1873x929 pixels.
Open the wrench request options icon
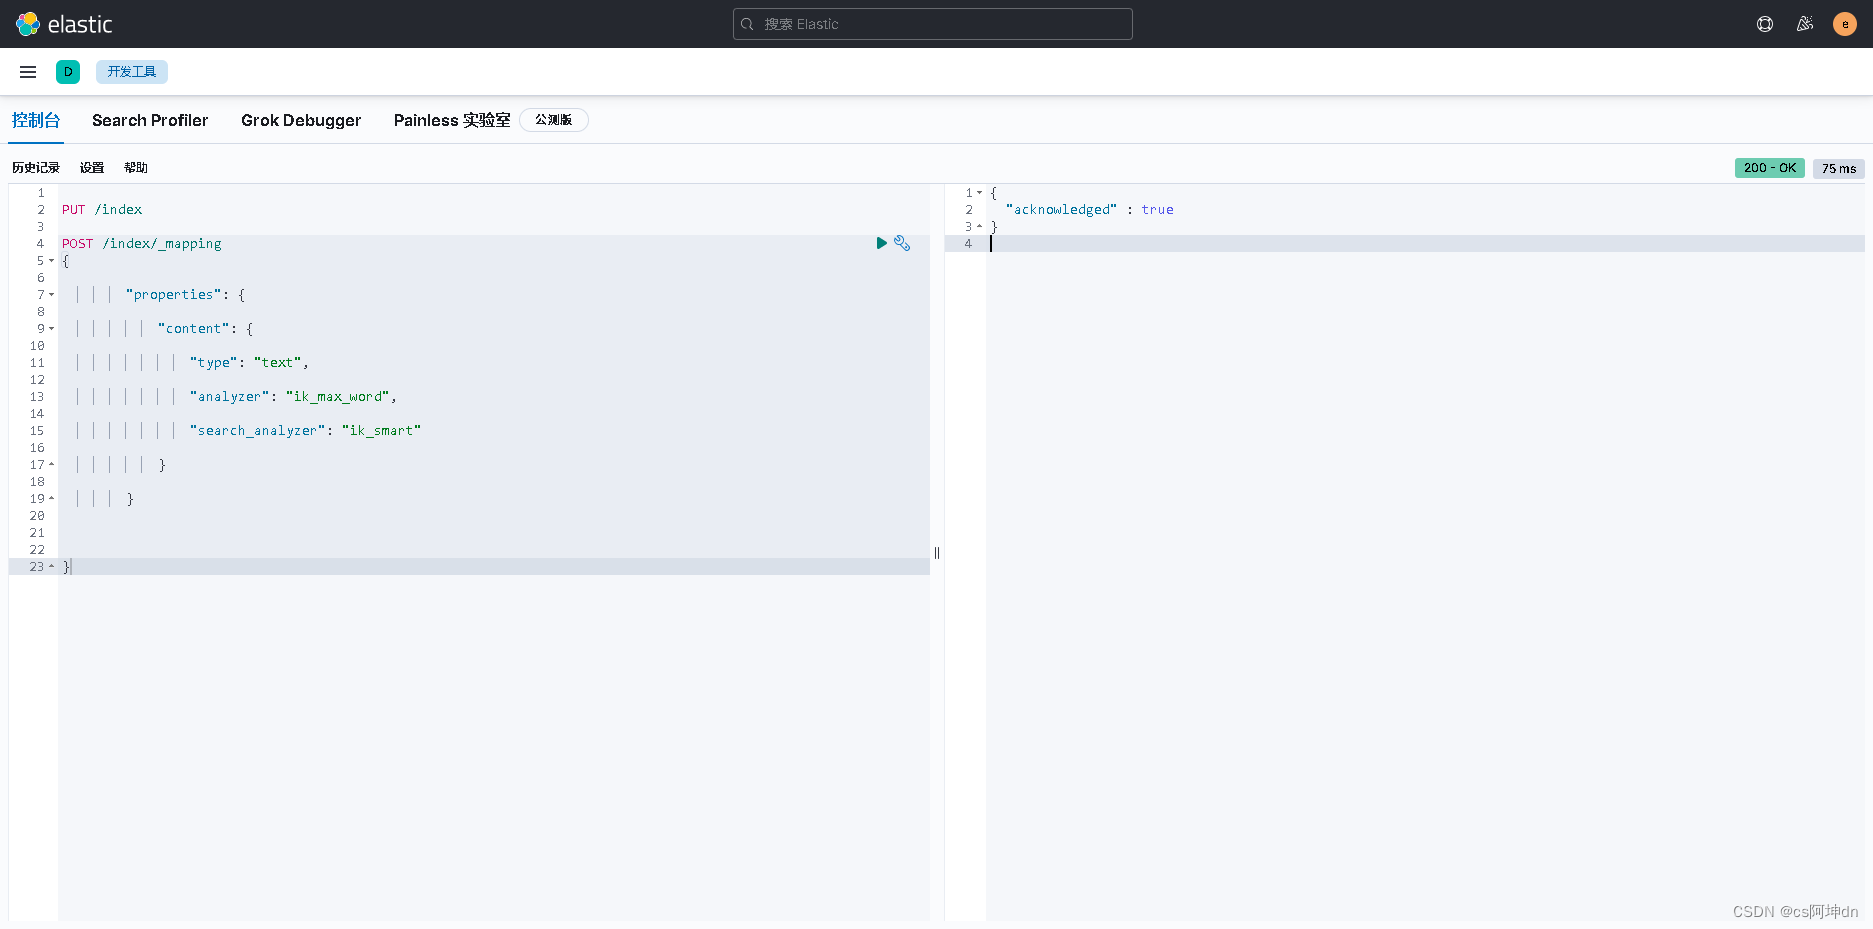pyautogui.click(x=902, y=243)
